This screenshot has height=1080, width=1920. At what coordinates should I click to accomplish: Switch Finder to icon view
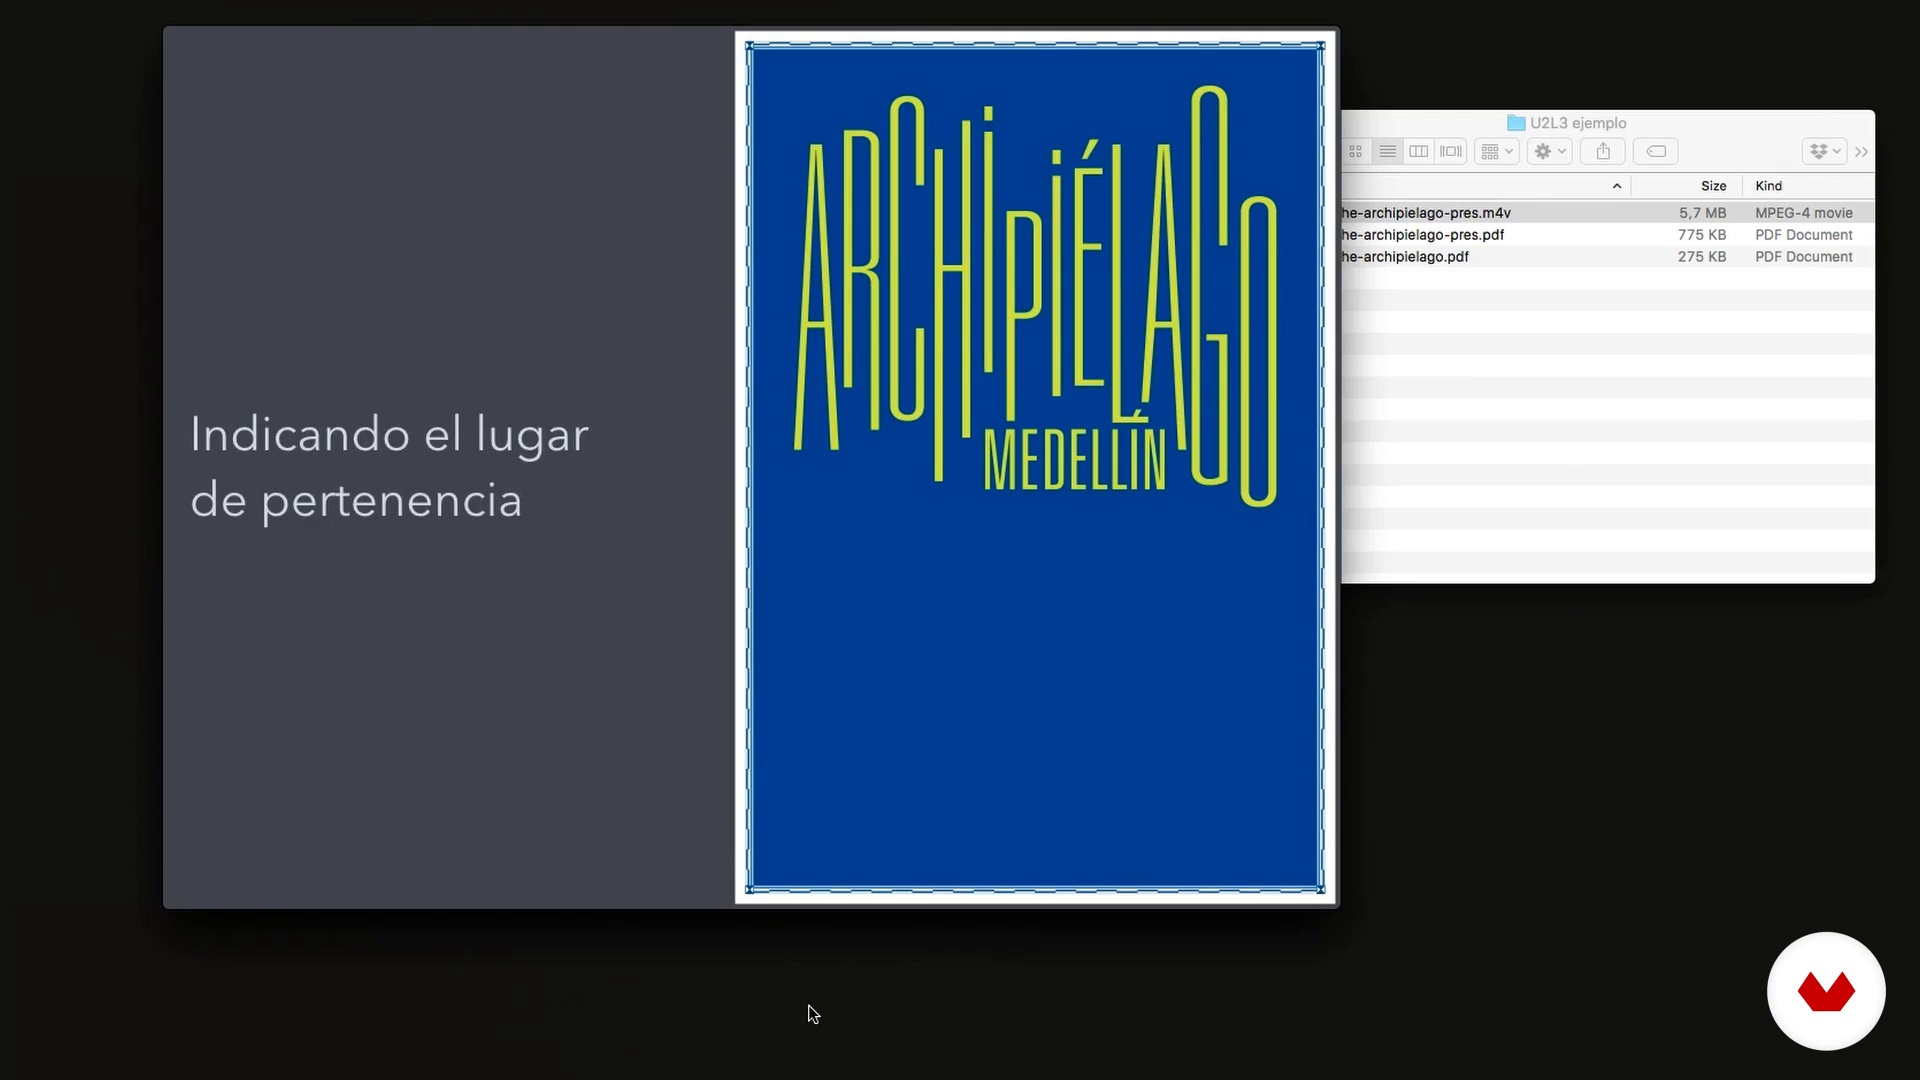pos(1355,152)
